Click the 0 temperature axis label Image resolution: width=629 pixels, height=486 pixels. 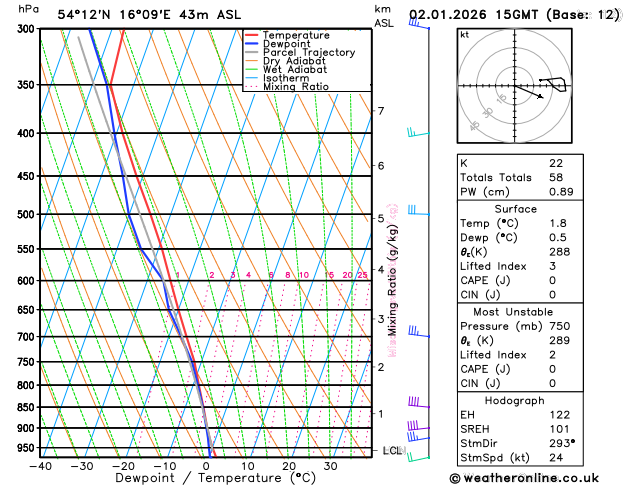(x=206, y=466)
